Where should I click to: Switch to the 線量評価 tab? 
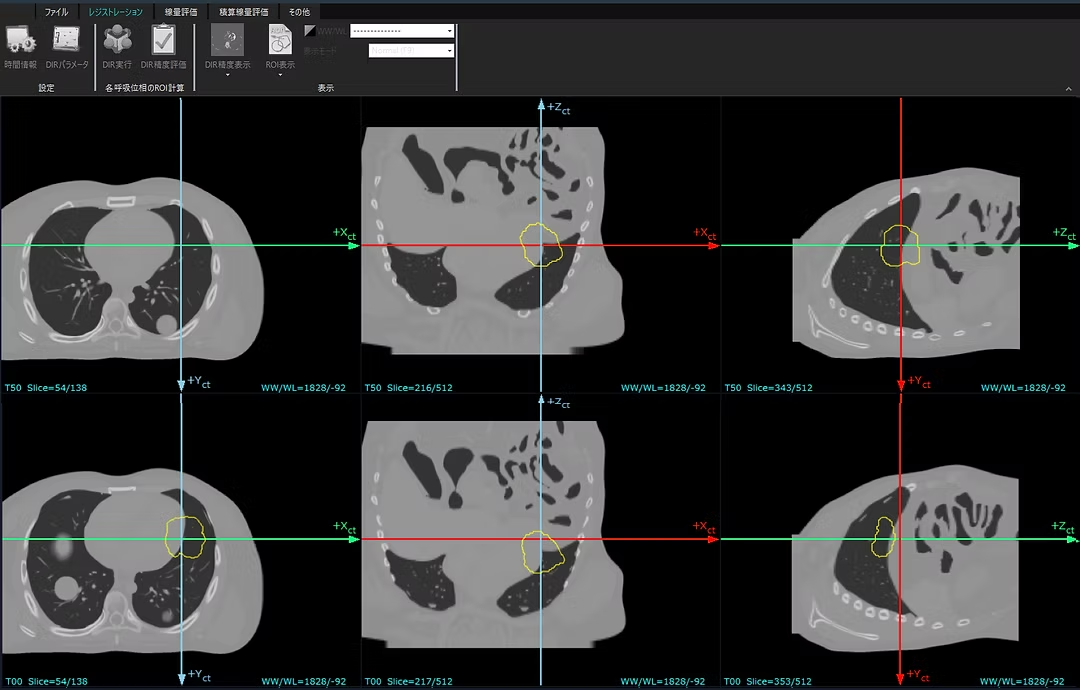180,12
